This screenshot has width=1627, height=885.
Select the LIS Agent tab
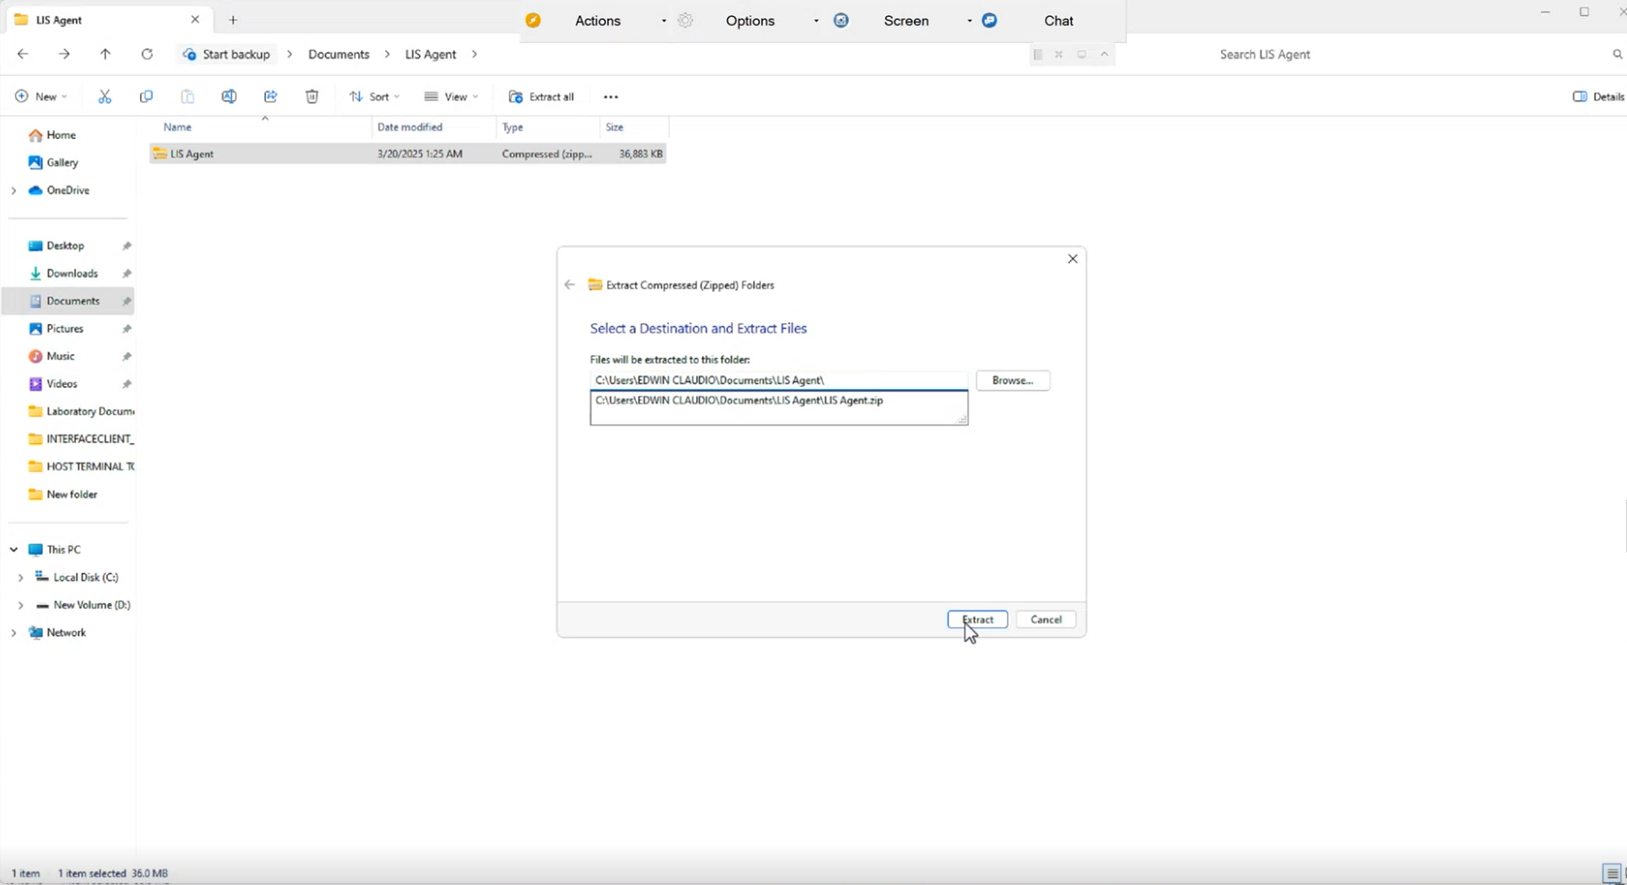click(107, 20)
